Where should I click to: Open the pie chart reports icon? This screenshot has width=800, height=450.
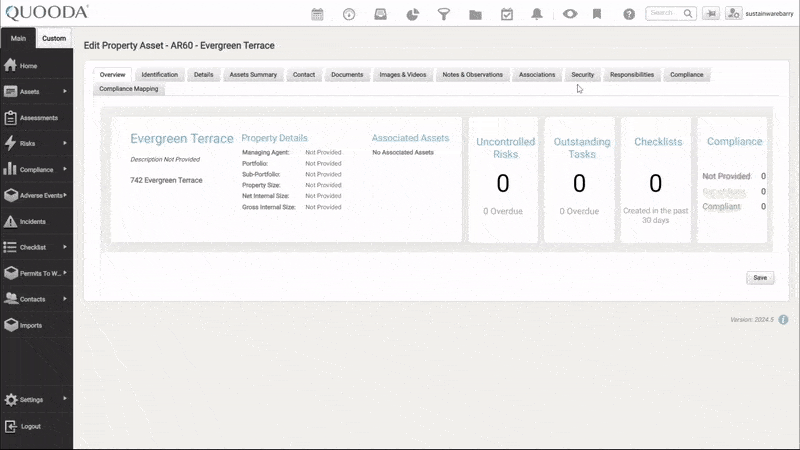click(x=412, y=14)
